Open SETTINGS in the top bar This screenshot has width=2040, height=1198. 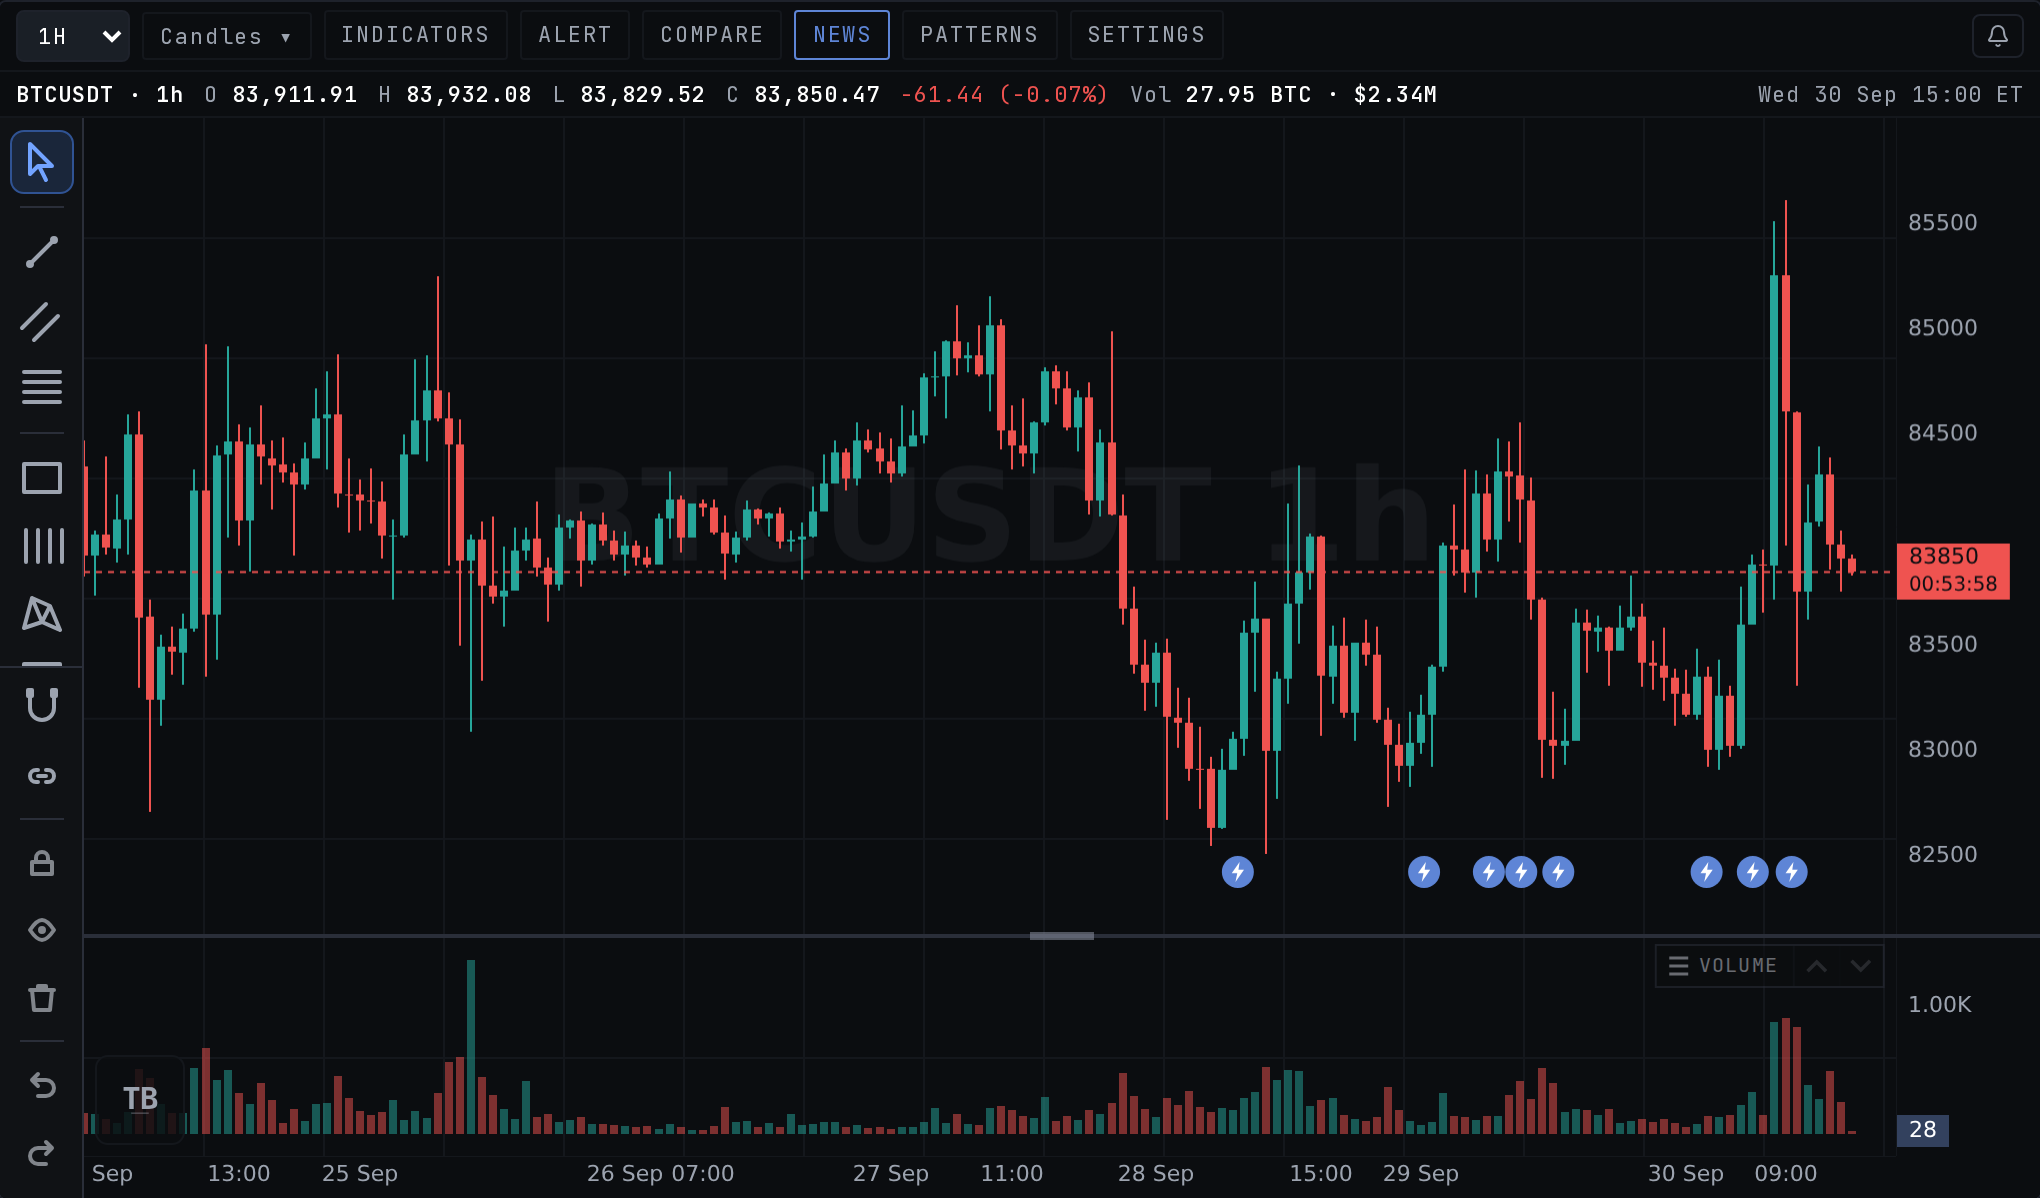pos(1146,35)
